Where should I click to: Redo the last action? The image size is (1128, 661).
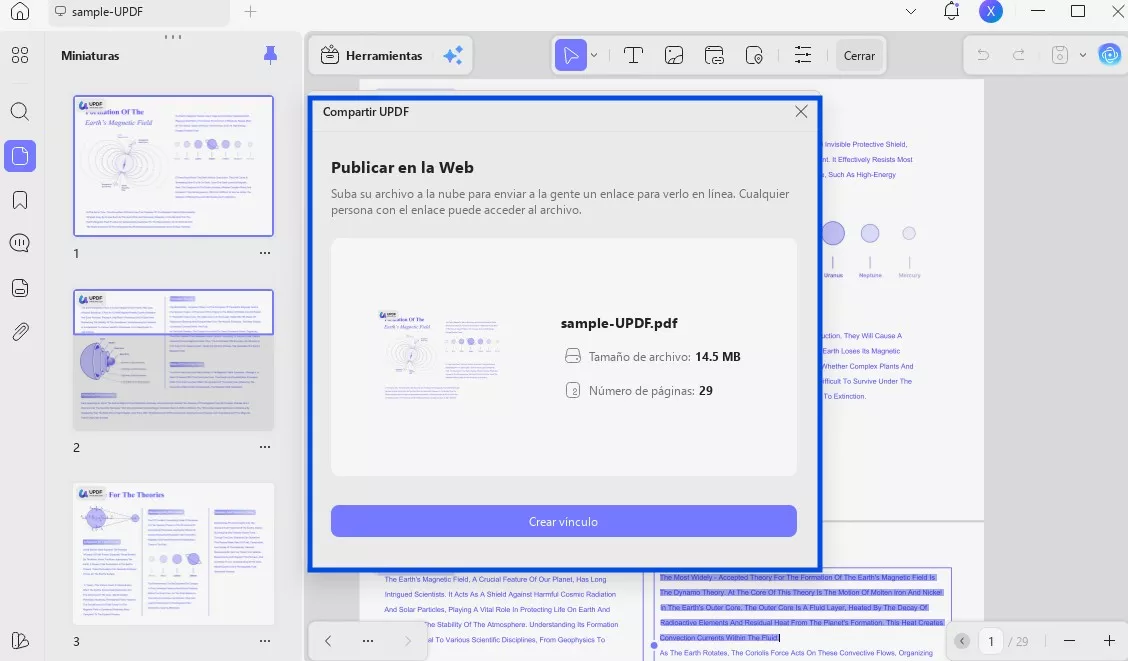pos(1019,55)
